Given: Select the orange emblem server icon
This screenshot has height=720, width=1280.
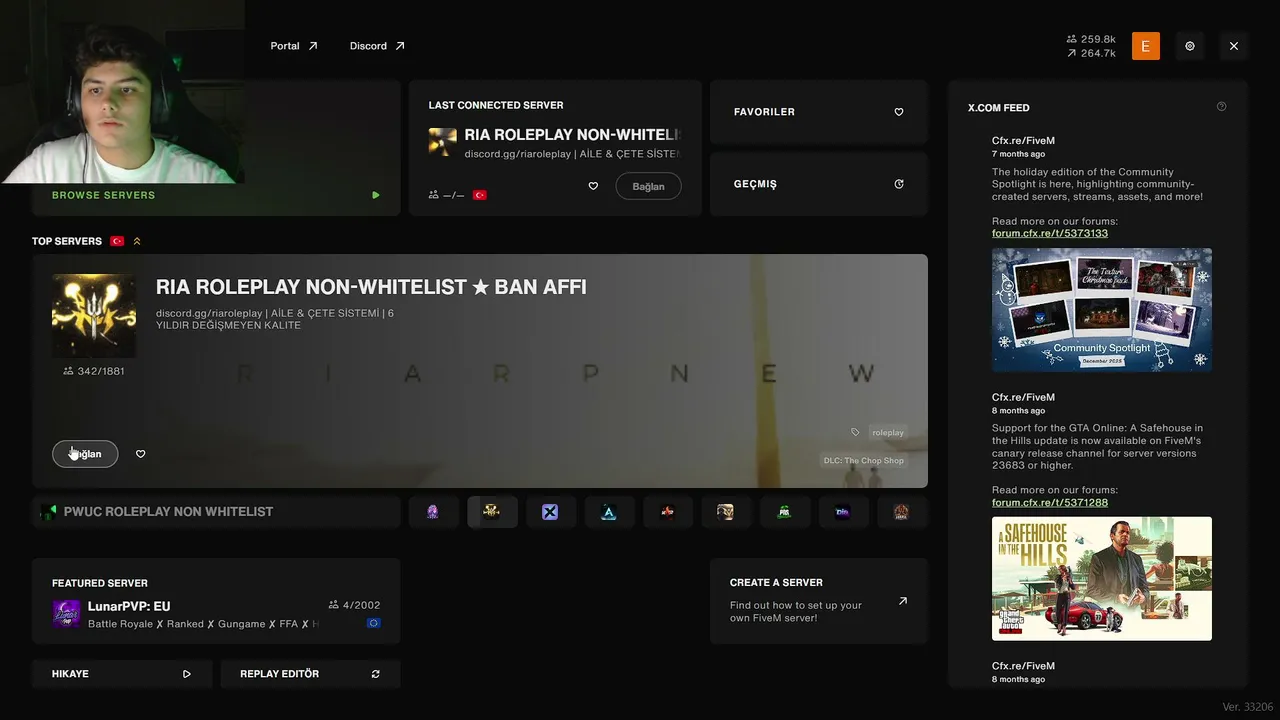Looking at the screenshot, I should (x=901, y=512).
